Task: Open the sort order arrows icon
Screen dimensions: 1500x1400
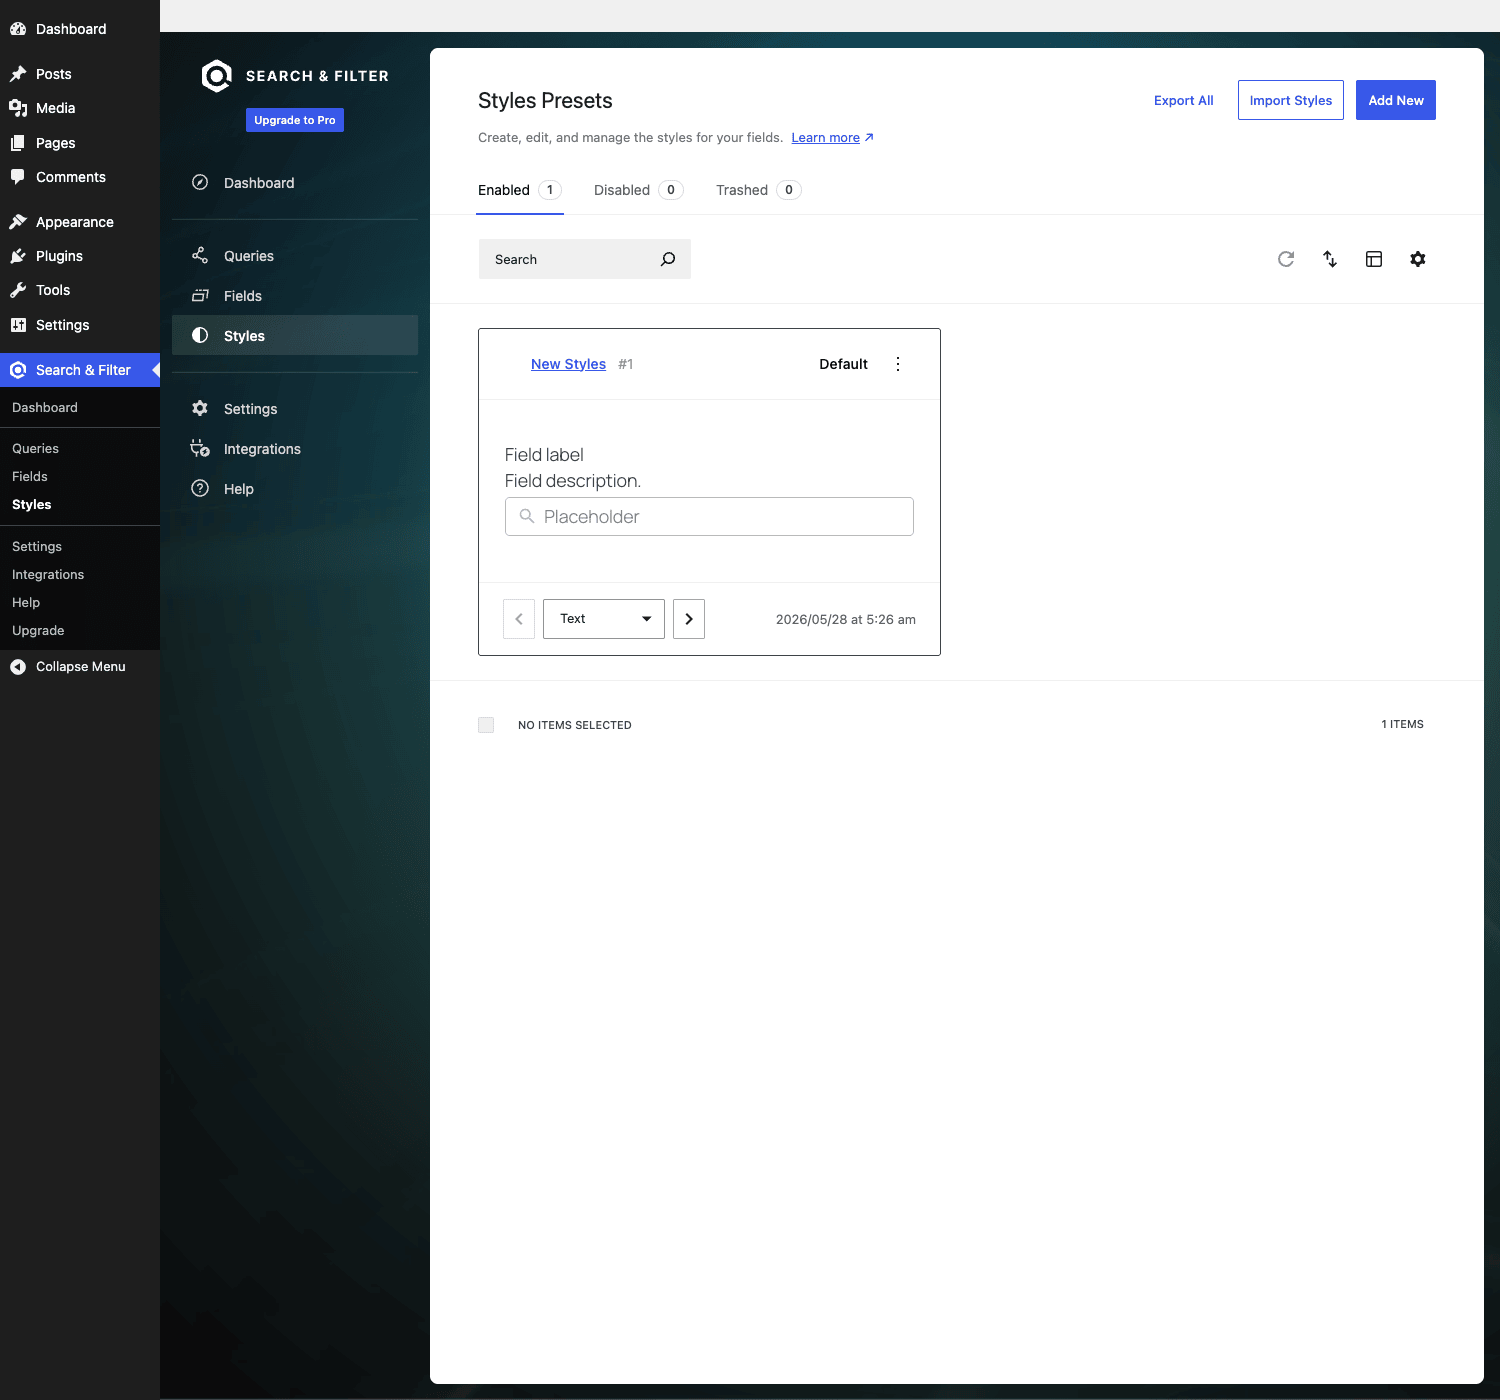Action: coord(1330,259)
